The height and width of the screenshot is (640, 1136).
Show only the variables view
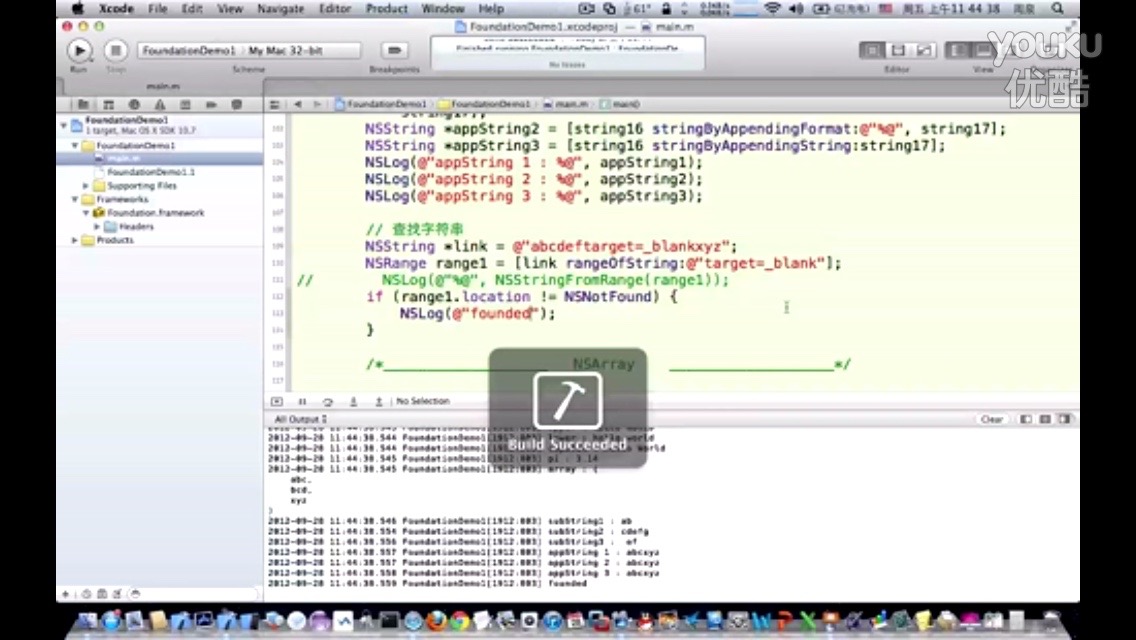(x=1026, y=419)
